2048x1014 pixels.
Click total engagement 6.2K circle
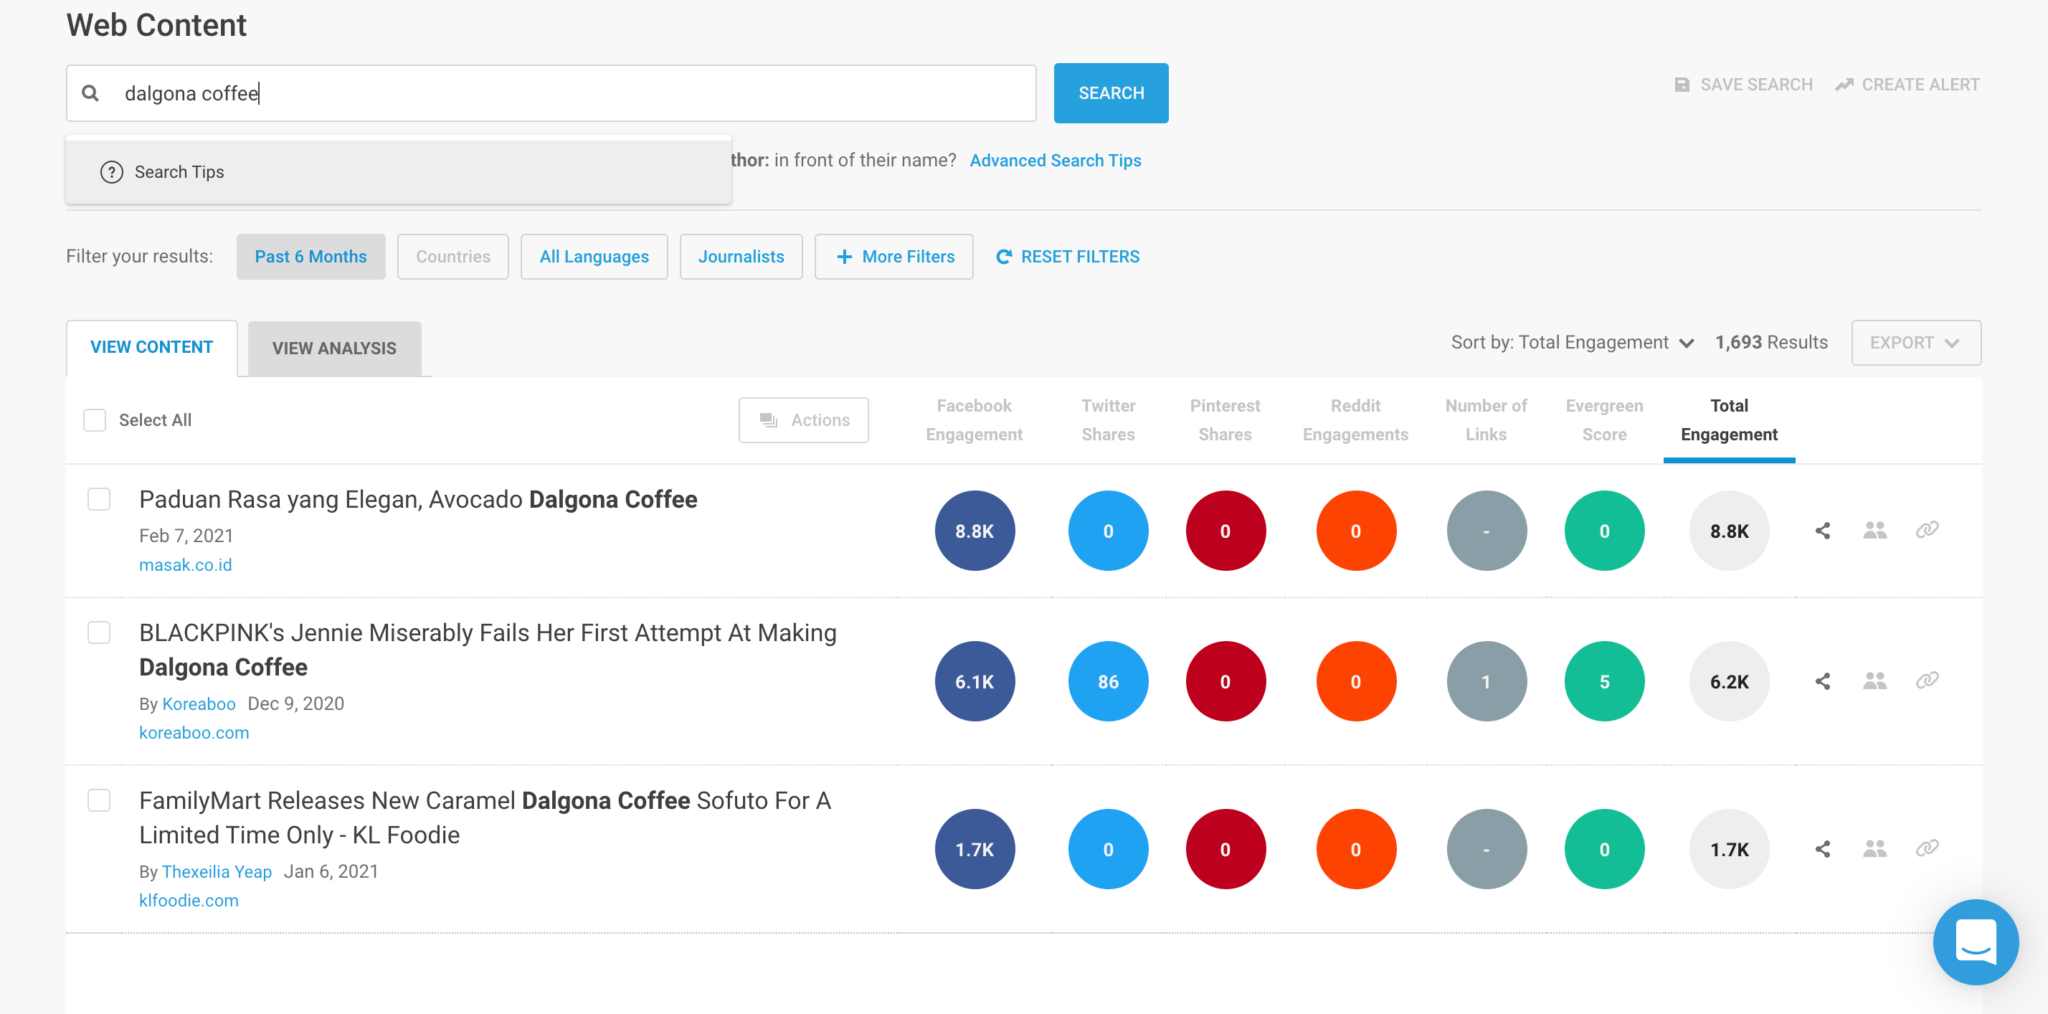[x=1729, y=681]
